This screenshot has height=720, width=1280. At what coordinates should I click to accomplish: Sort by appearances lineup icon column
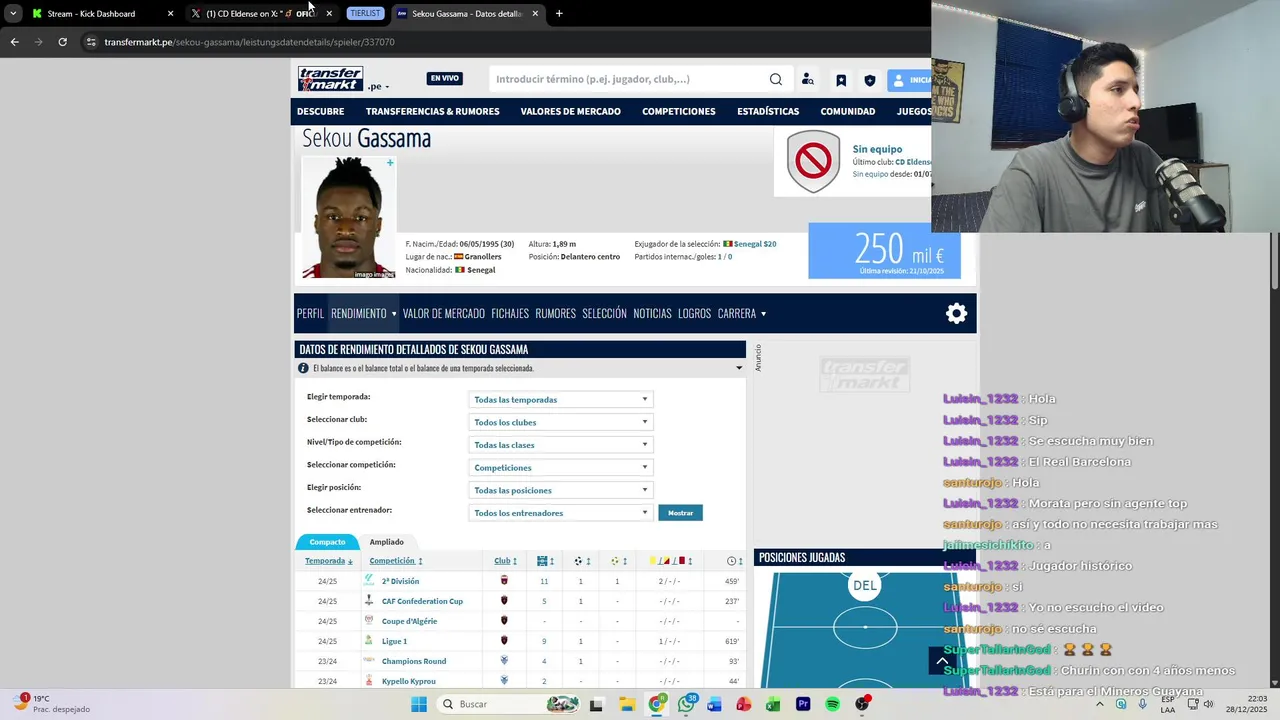(542, 561)
